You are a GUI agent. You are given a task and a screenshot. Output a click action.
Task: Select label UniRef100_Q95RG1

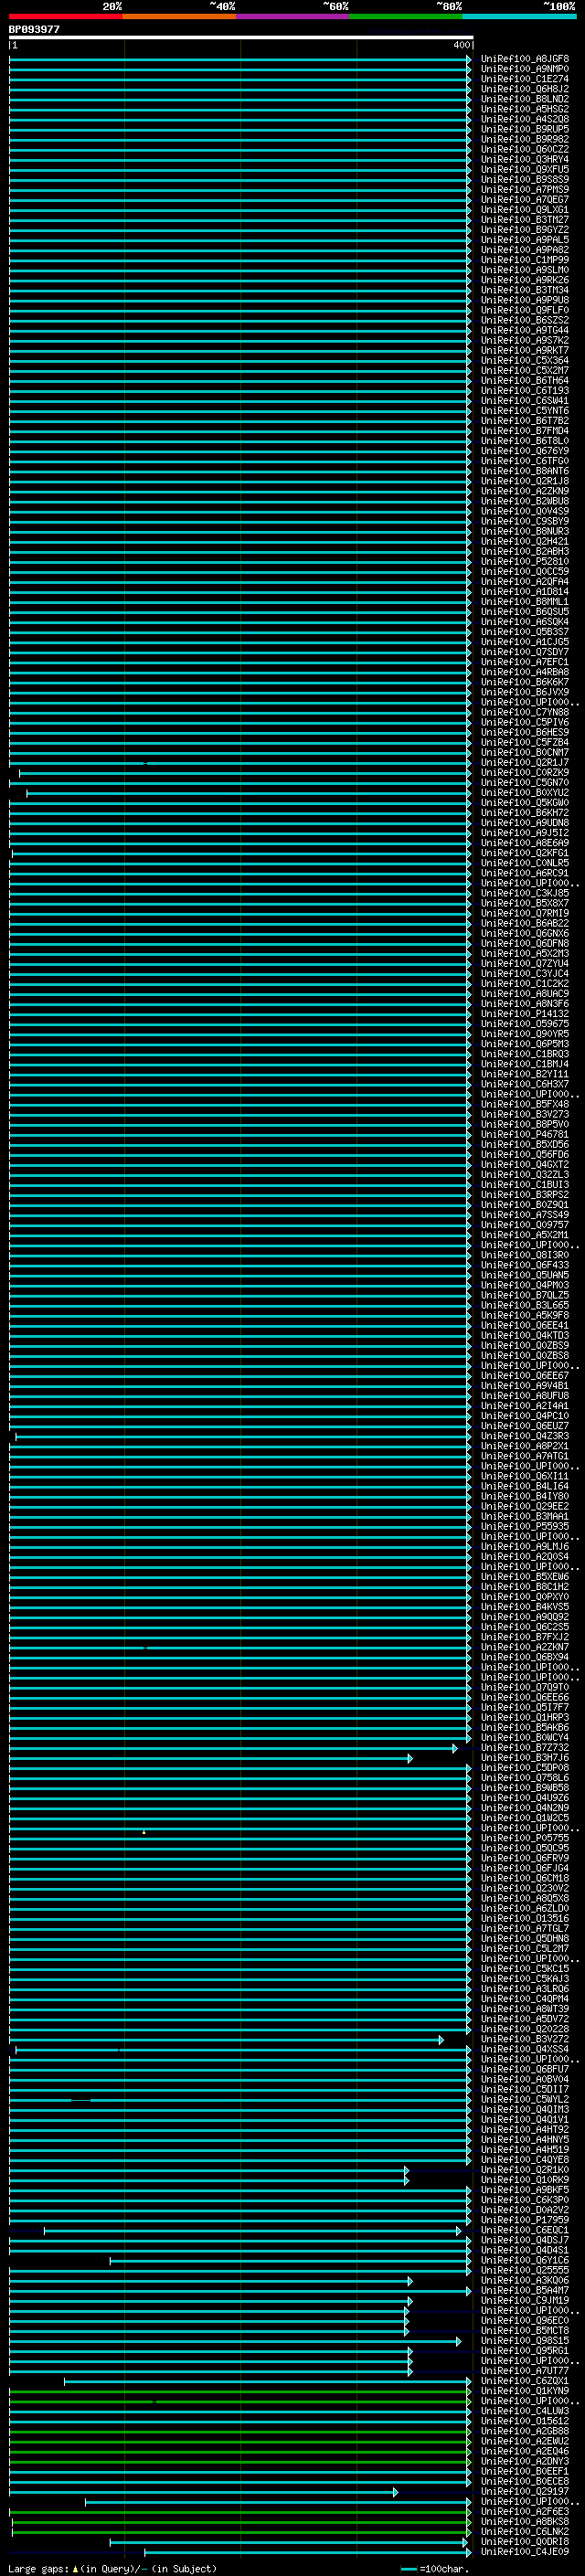(525, 2350)
